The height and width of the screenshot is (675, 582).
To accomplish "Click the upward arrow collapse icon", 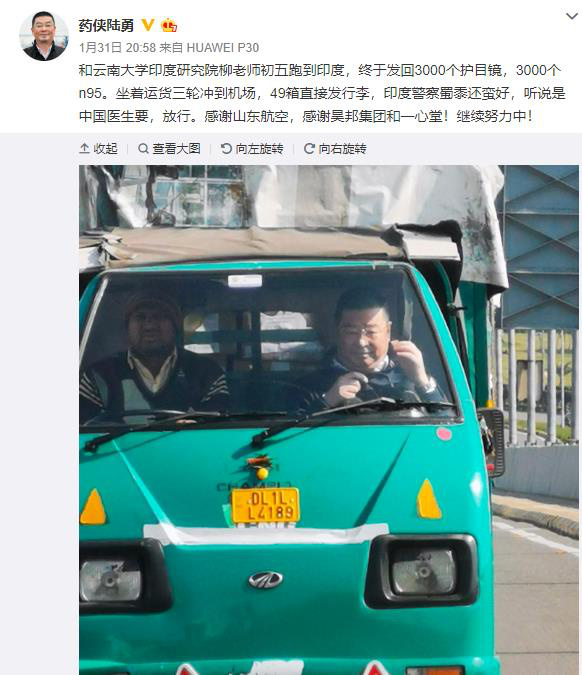I will 84,149.
